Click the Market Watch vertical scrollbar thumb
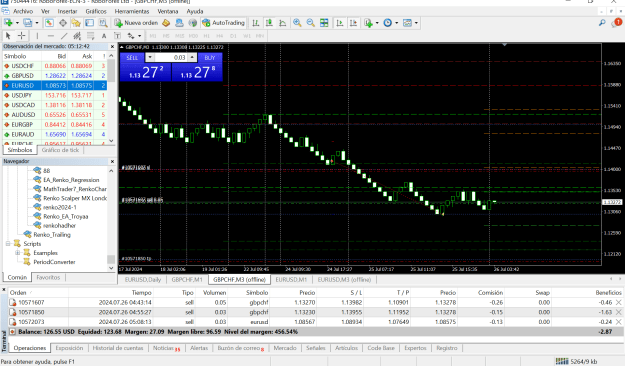 pos(112,72)
